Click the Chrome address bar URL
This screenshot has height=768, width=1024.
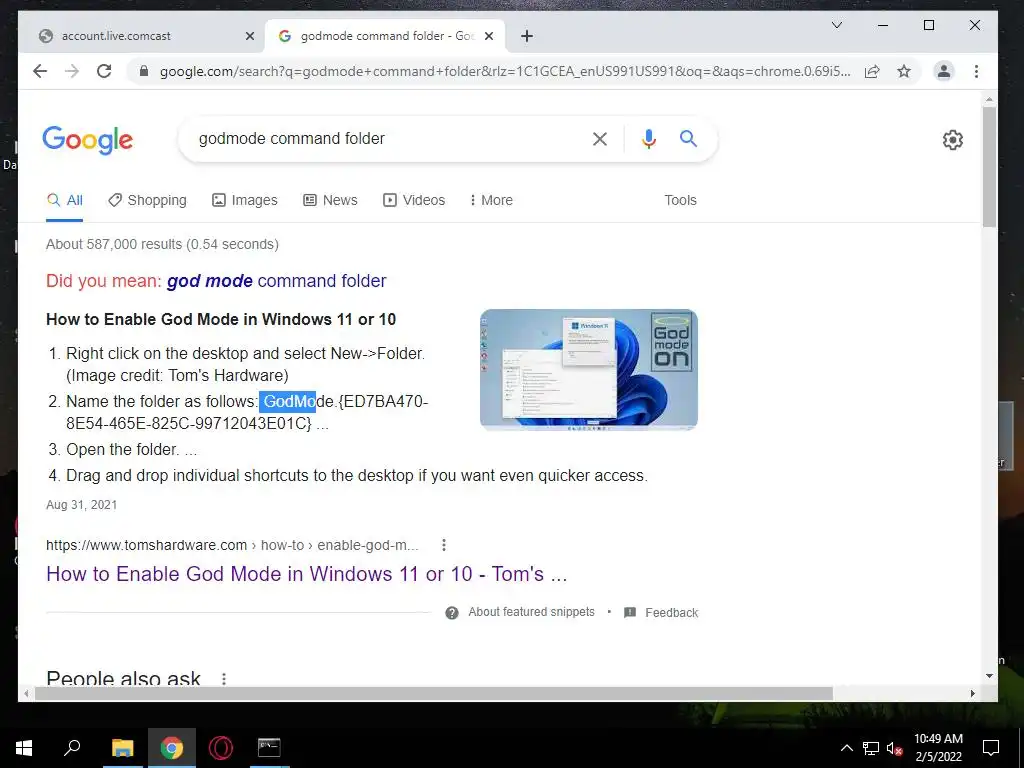[x=505, y=71]
